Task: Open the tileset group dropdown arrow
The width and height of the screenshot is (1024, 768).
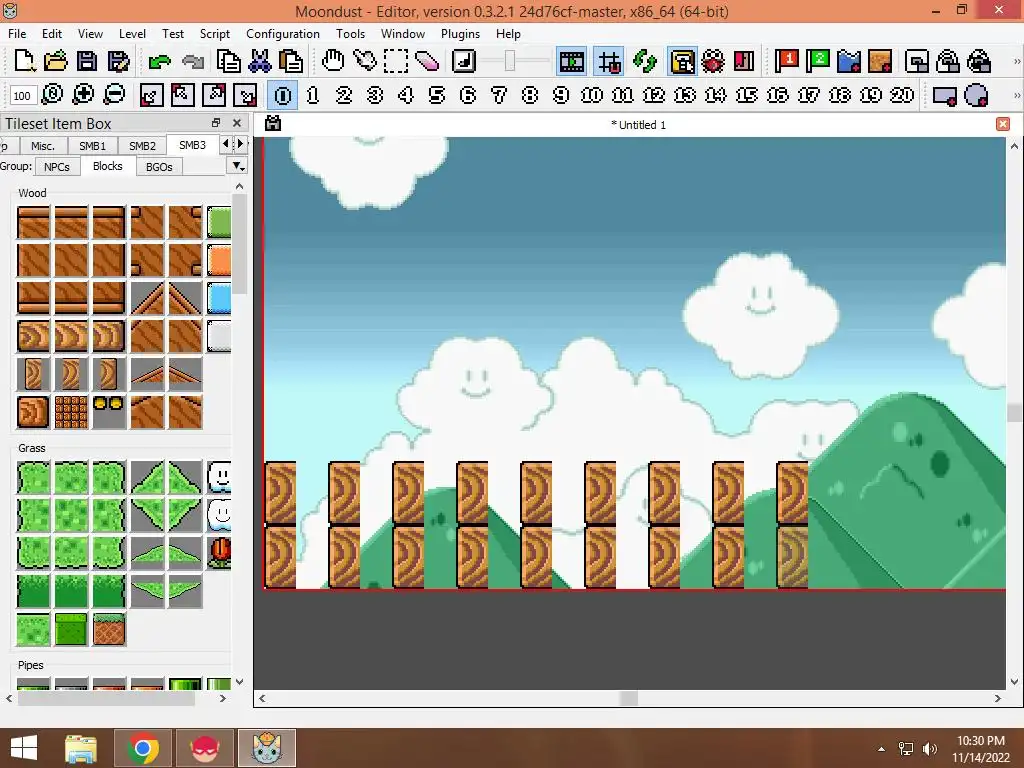Action: coord(238,167)
